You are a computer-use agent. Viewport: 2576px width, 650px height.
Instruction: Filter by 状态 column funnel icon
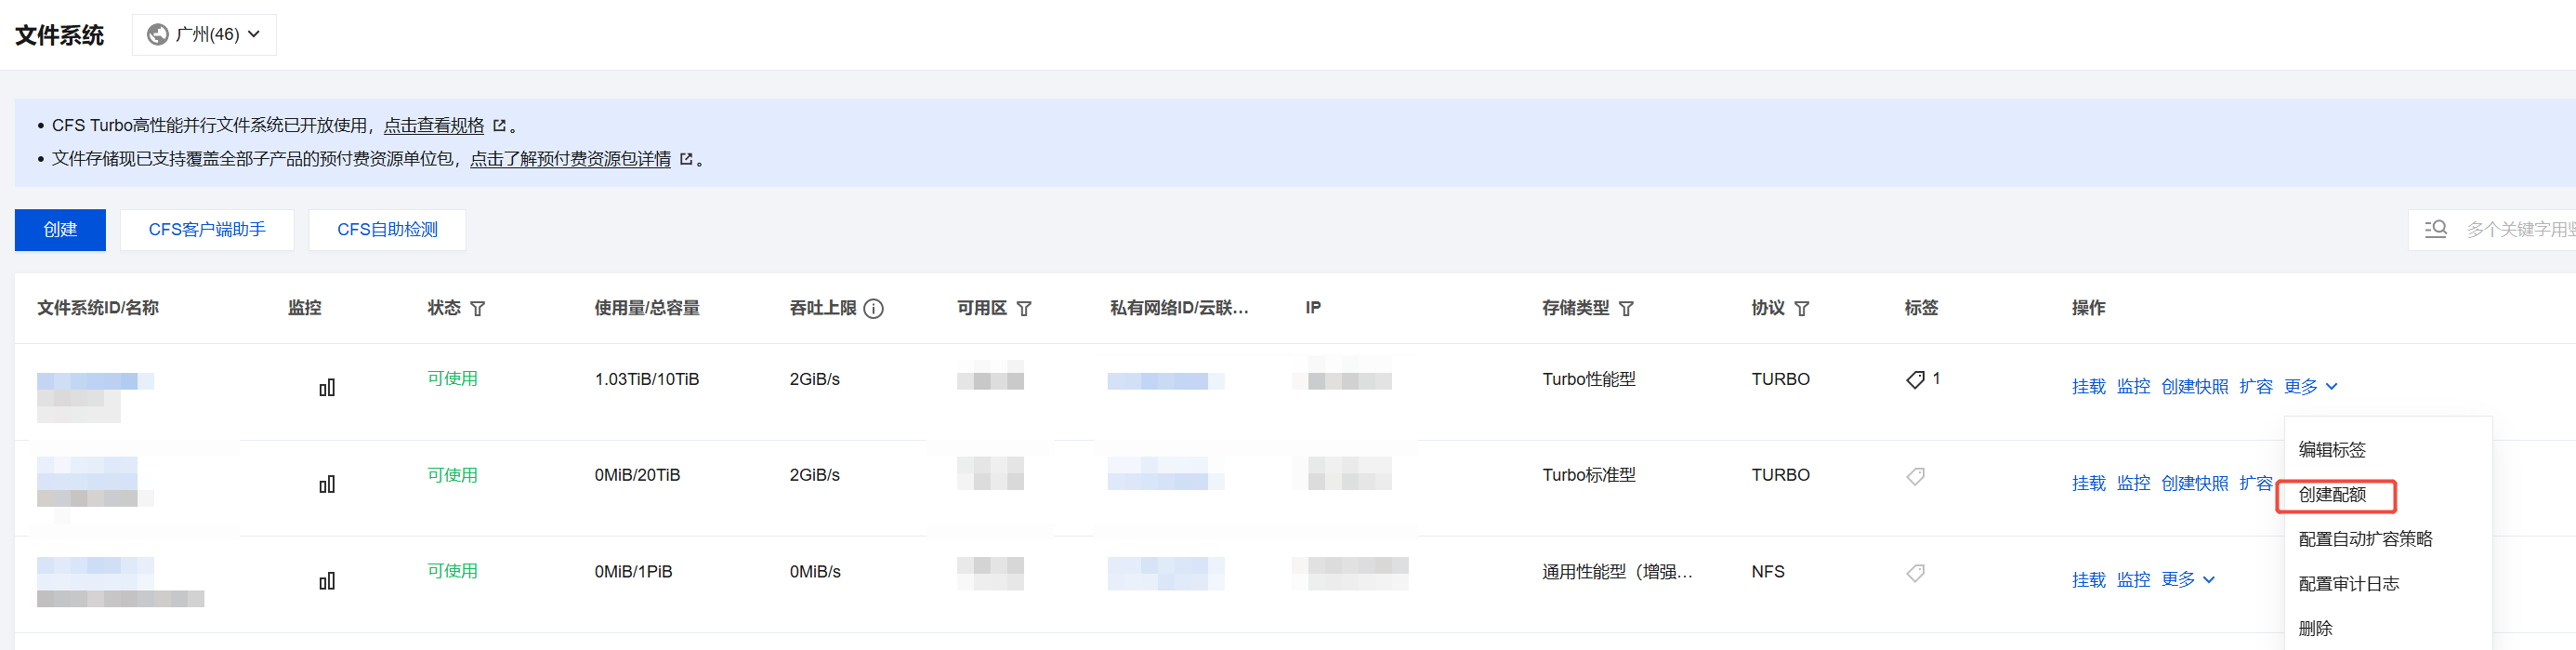coord(478,308)
